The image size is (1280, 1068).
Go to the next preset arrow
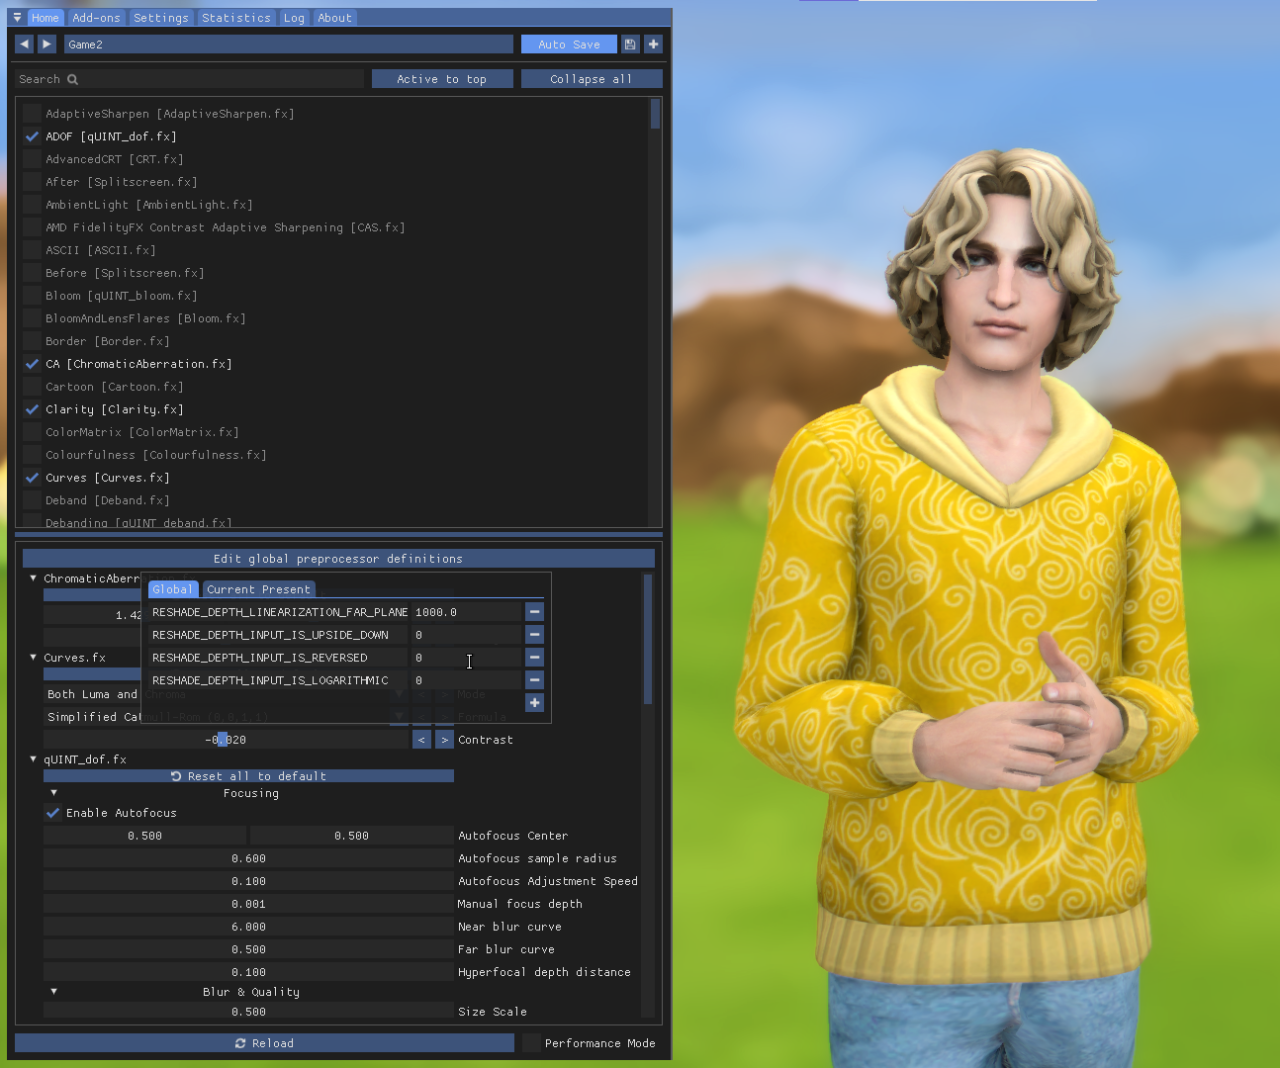pyautogui.click(x=47, y=44)
